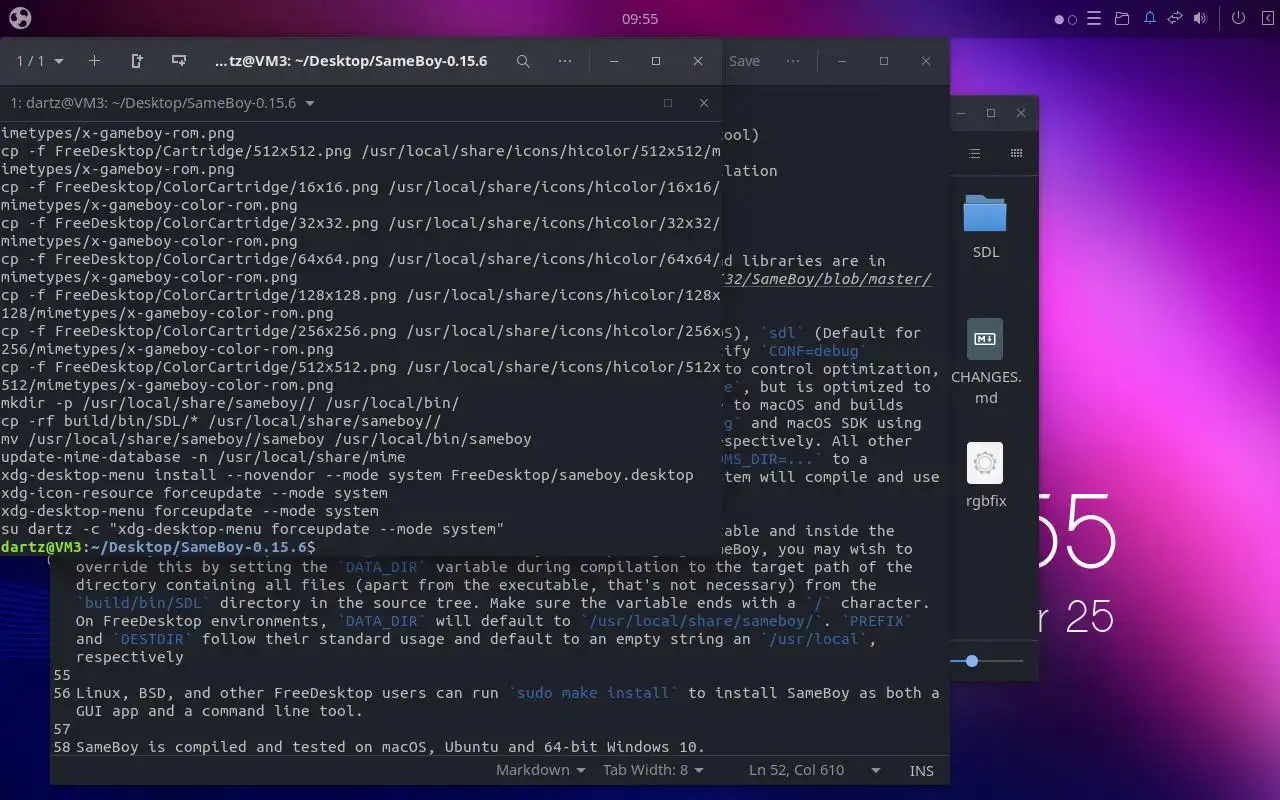Click the 'CONF=debug' text in the editor

point(813,351)
